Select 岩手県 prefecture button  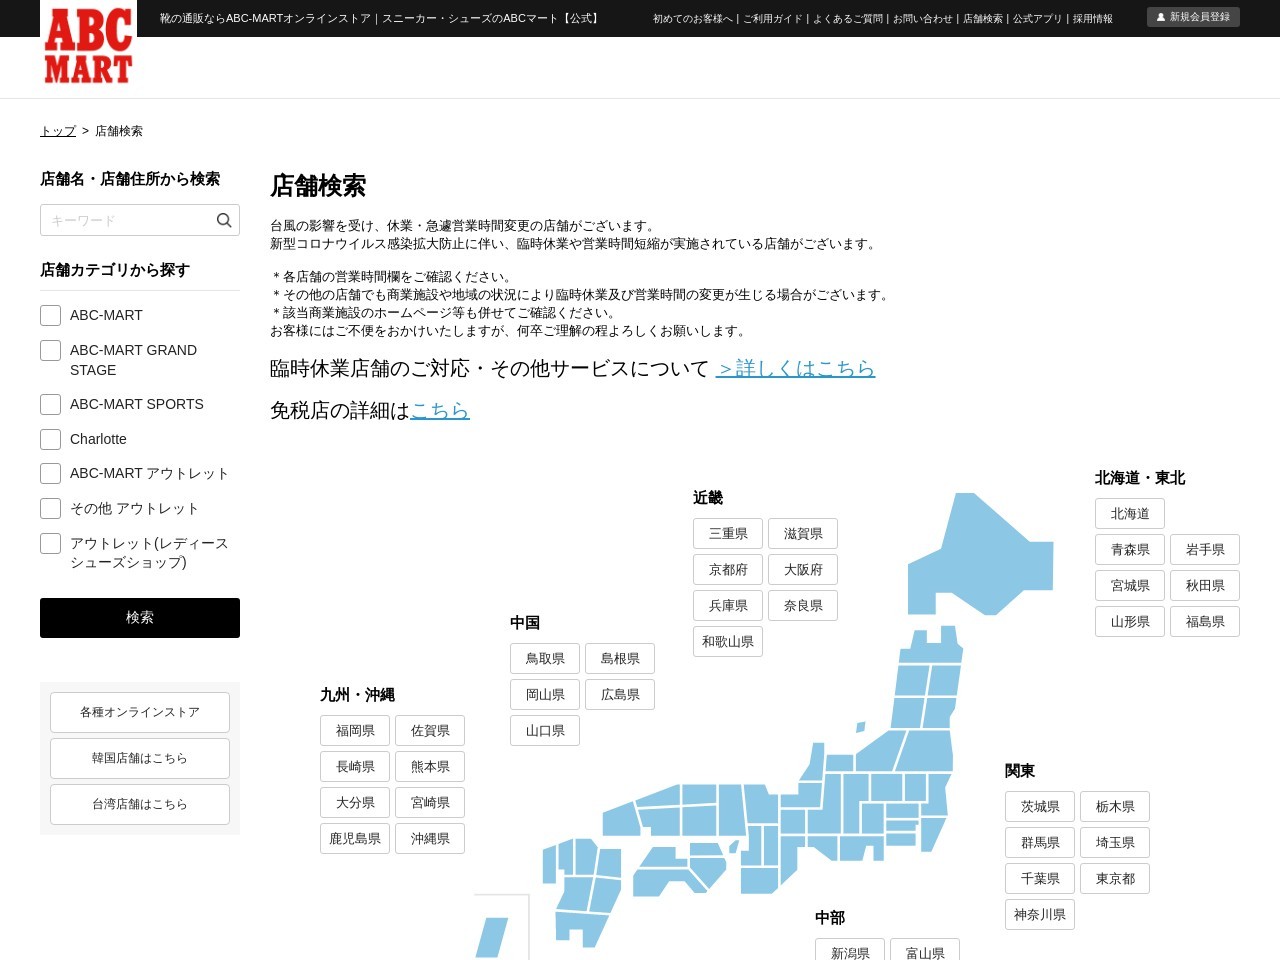click(1205, 550)
